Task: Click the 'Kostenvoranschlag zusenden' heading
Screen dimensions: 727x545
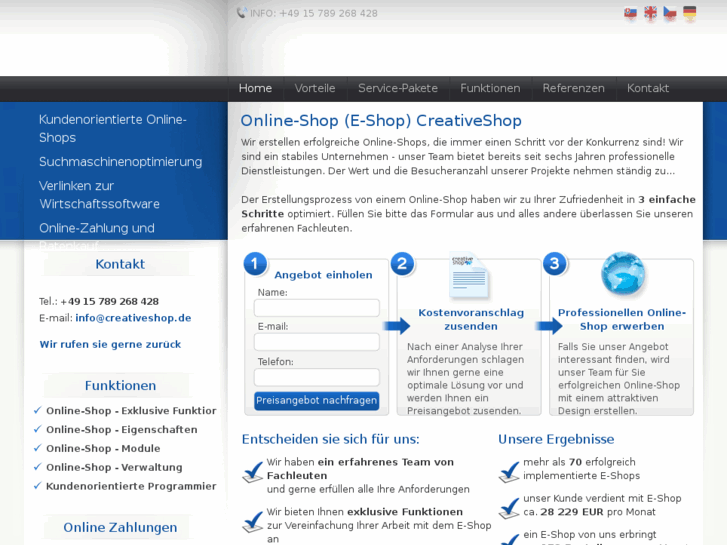Action: point(471,320)
